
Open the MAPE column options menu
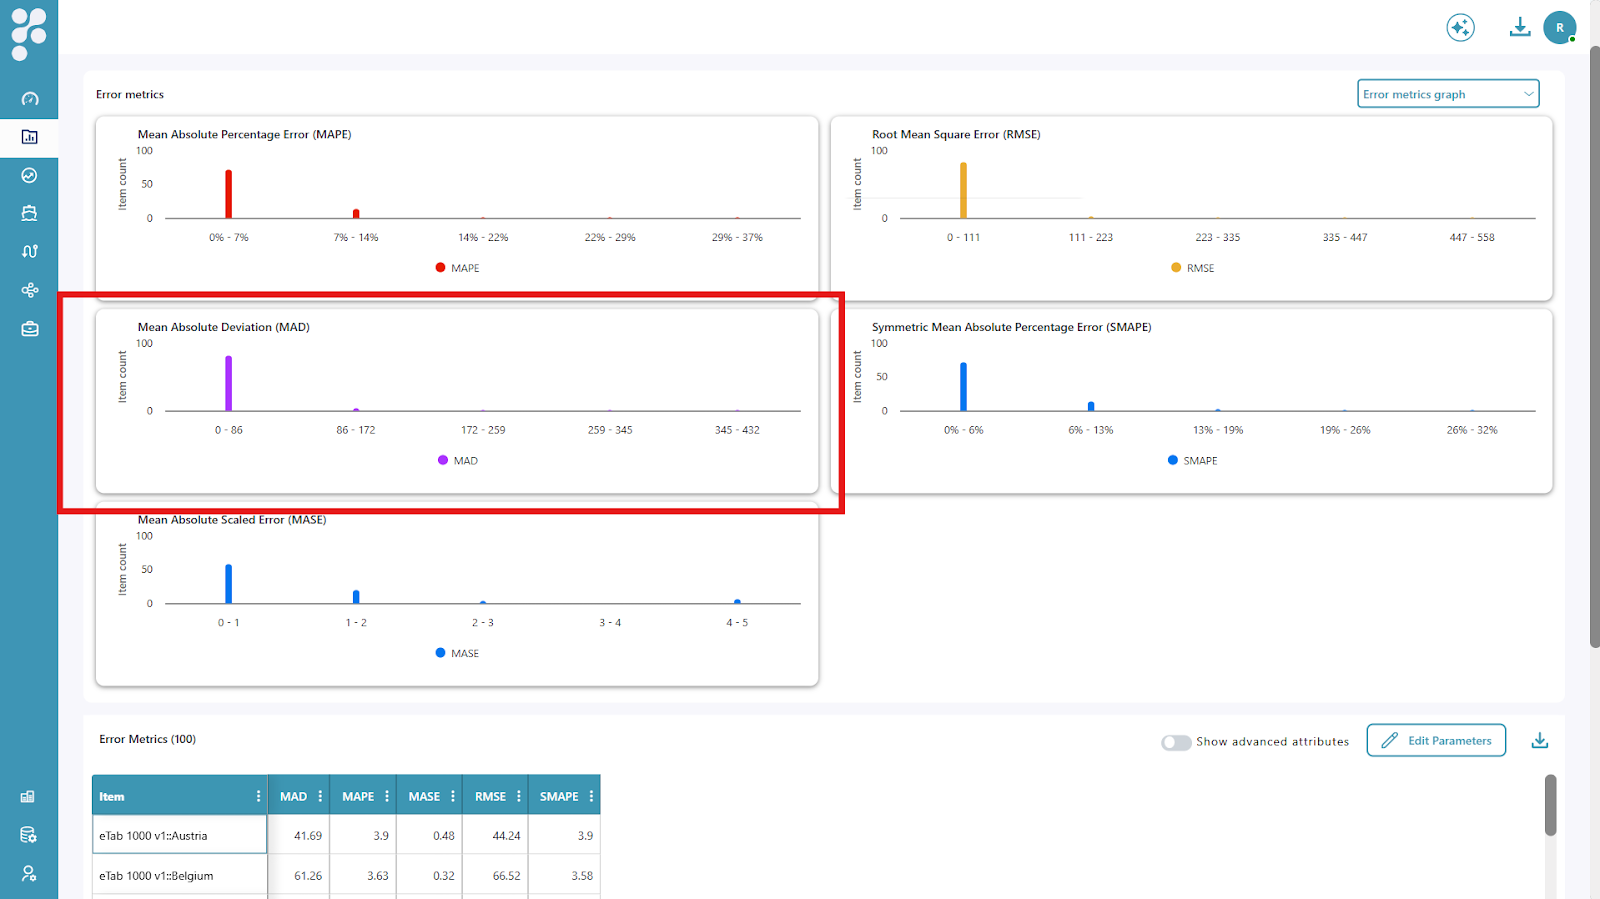[x=387, y=797]
